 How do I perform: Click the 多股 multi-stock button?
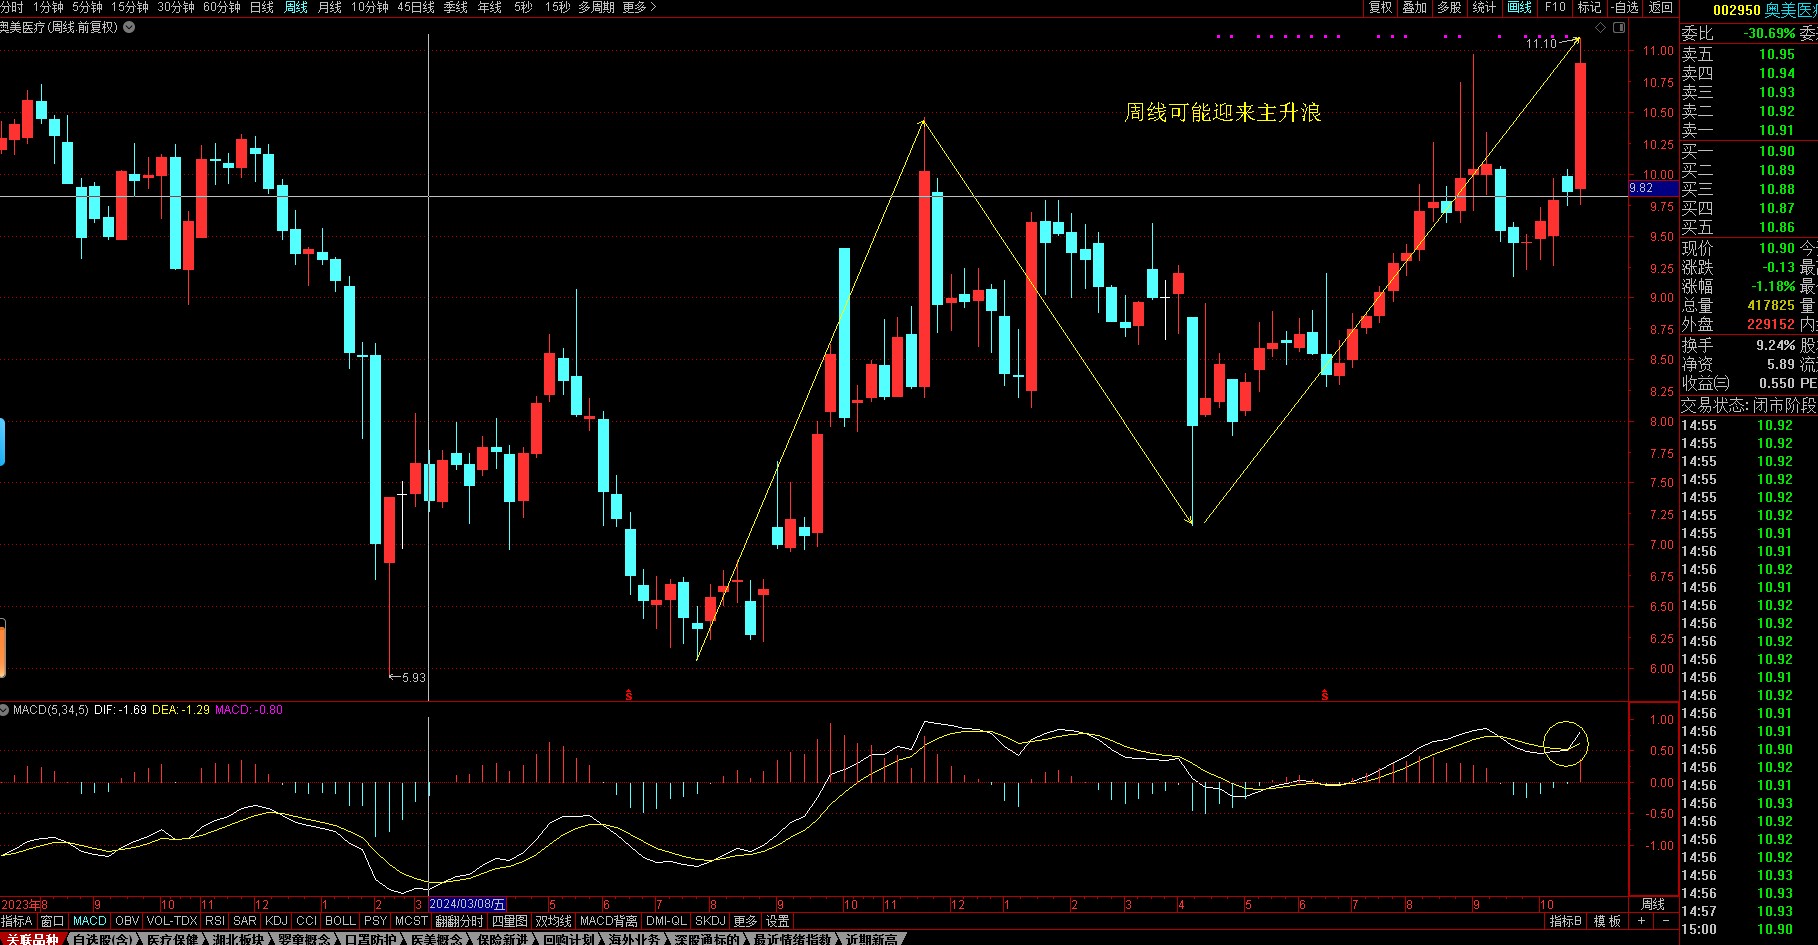1449,7
